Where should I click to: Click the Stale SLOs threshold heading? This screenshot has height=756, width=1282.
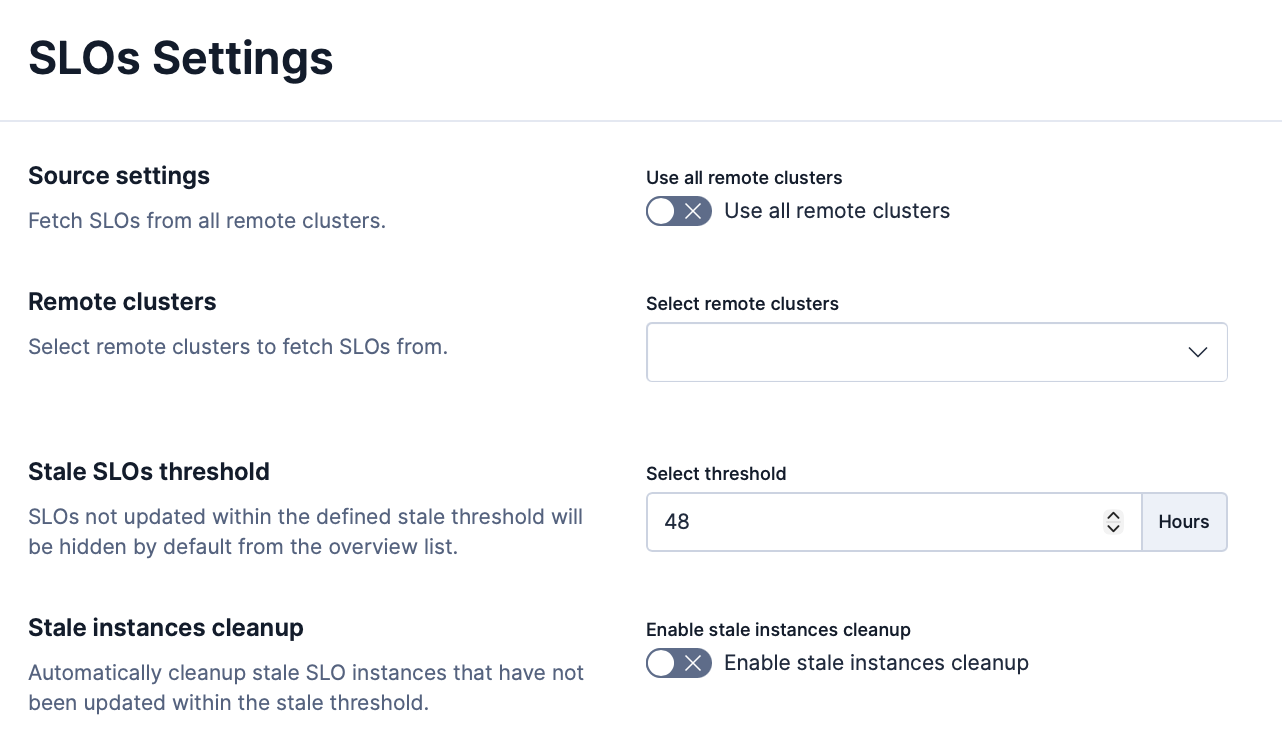(x=150, y=471)
